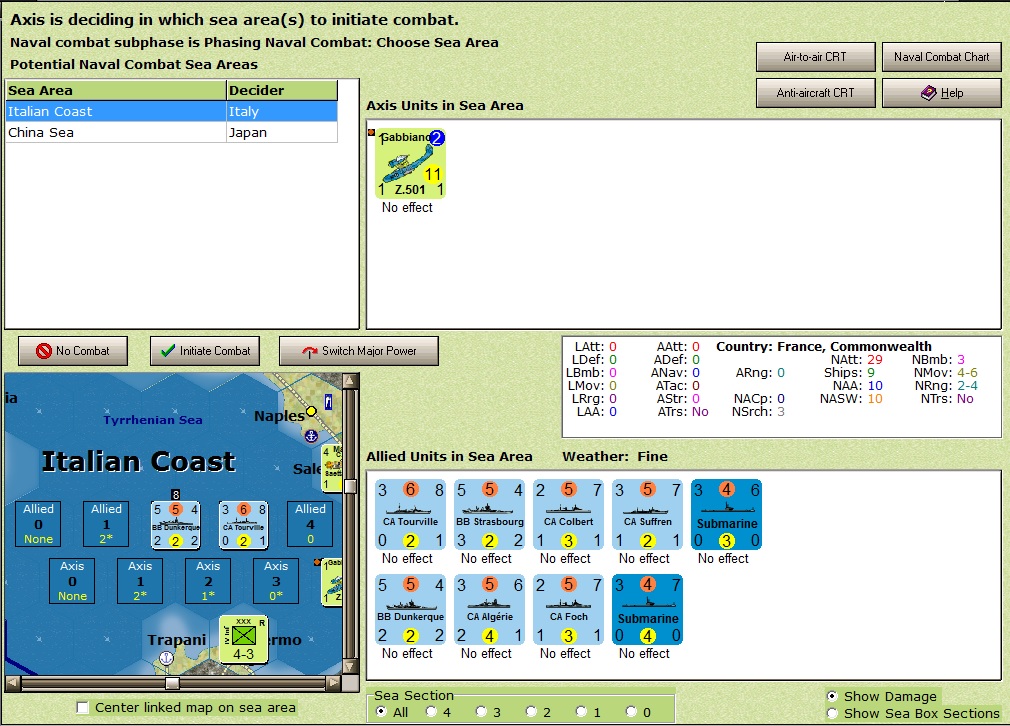Click the Trapani port anchor symbol

pos(166,658)
